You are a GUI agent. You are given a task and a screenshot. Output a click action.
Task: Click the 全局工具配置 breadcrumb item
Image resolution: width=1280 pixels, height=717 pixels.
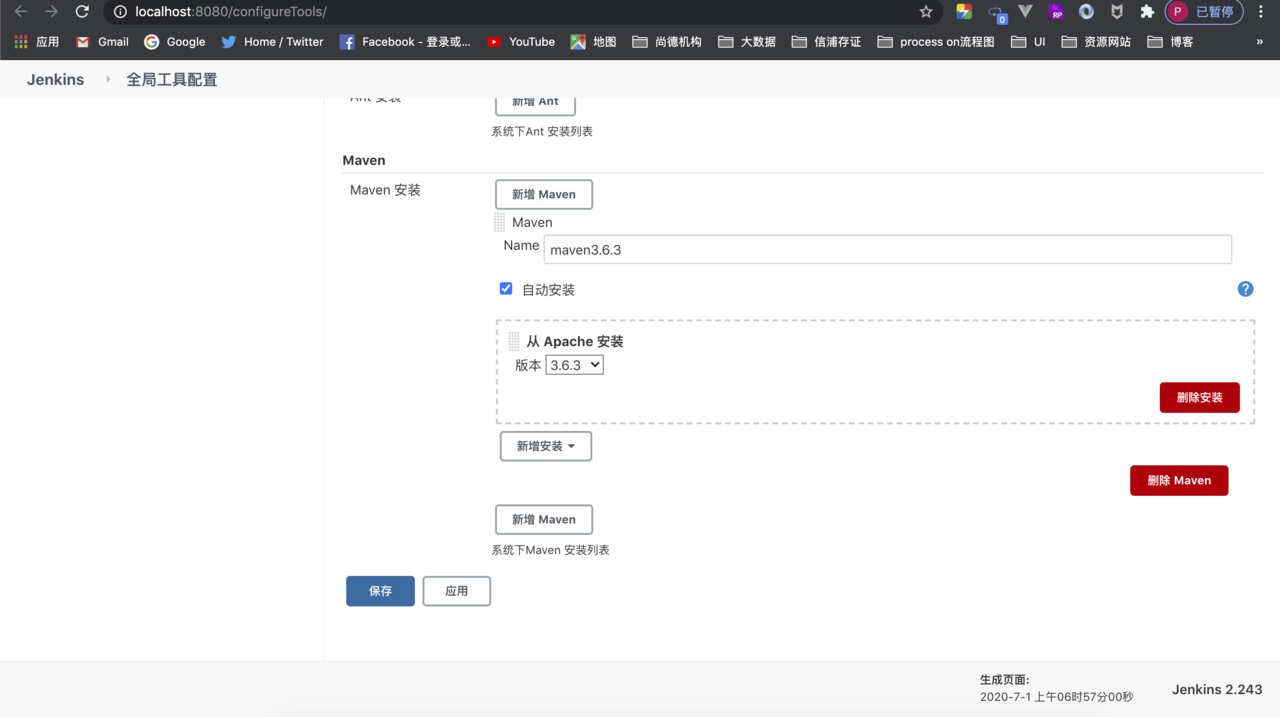tap(171, 79)
